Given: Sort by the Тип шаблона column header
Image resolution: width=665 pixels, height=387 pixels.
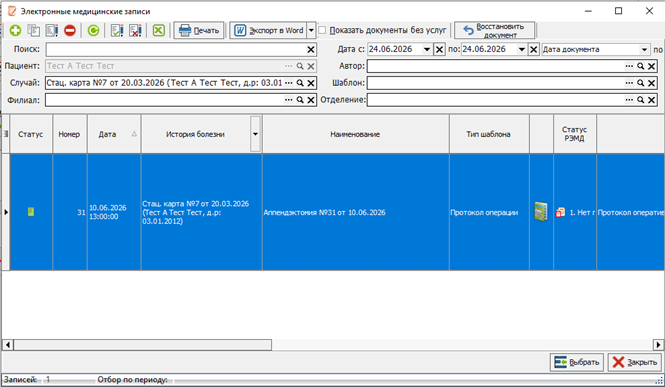Looking at the screenshot, I should 489,134.
